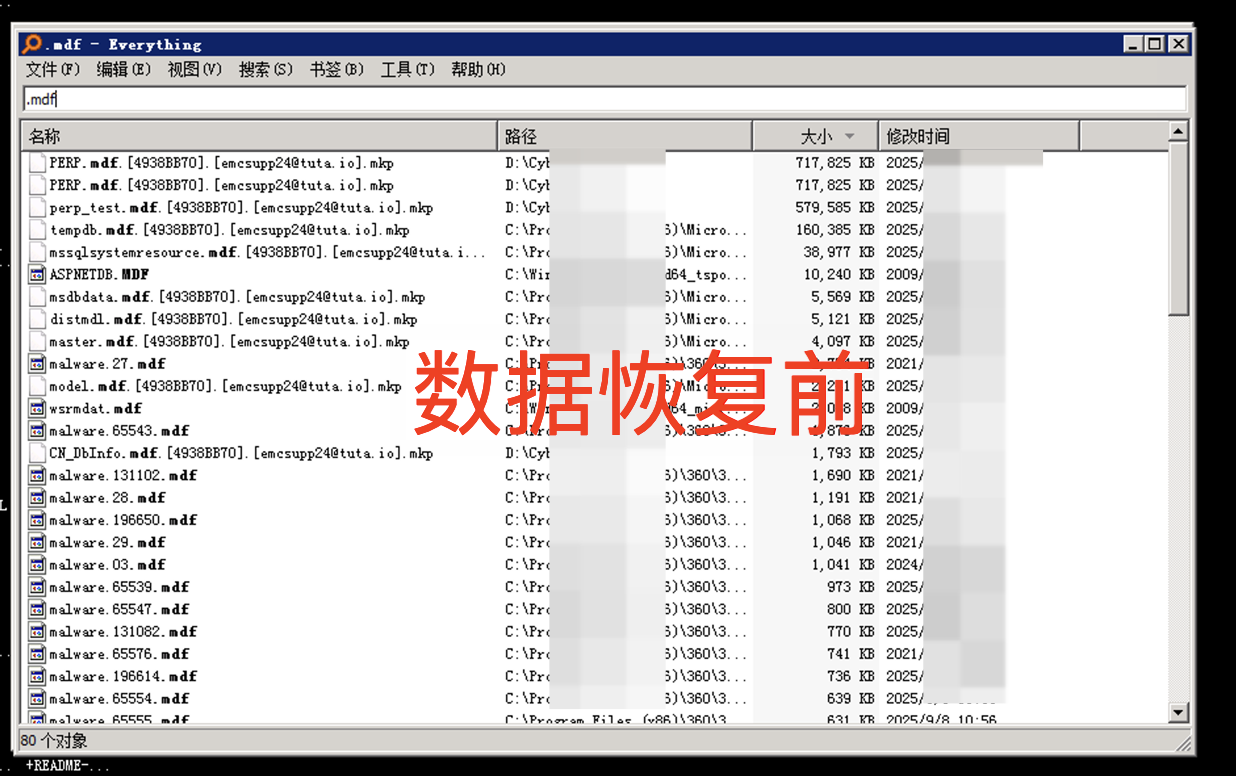1236x776 pixels.
Task: Open the 搜索(S) menu
Action: pyautogui.click(x=265, y=69)
